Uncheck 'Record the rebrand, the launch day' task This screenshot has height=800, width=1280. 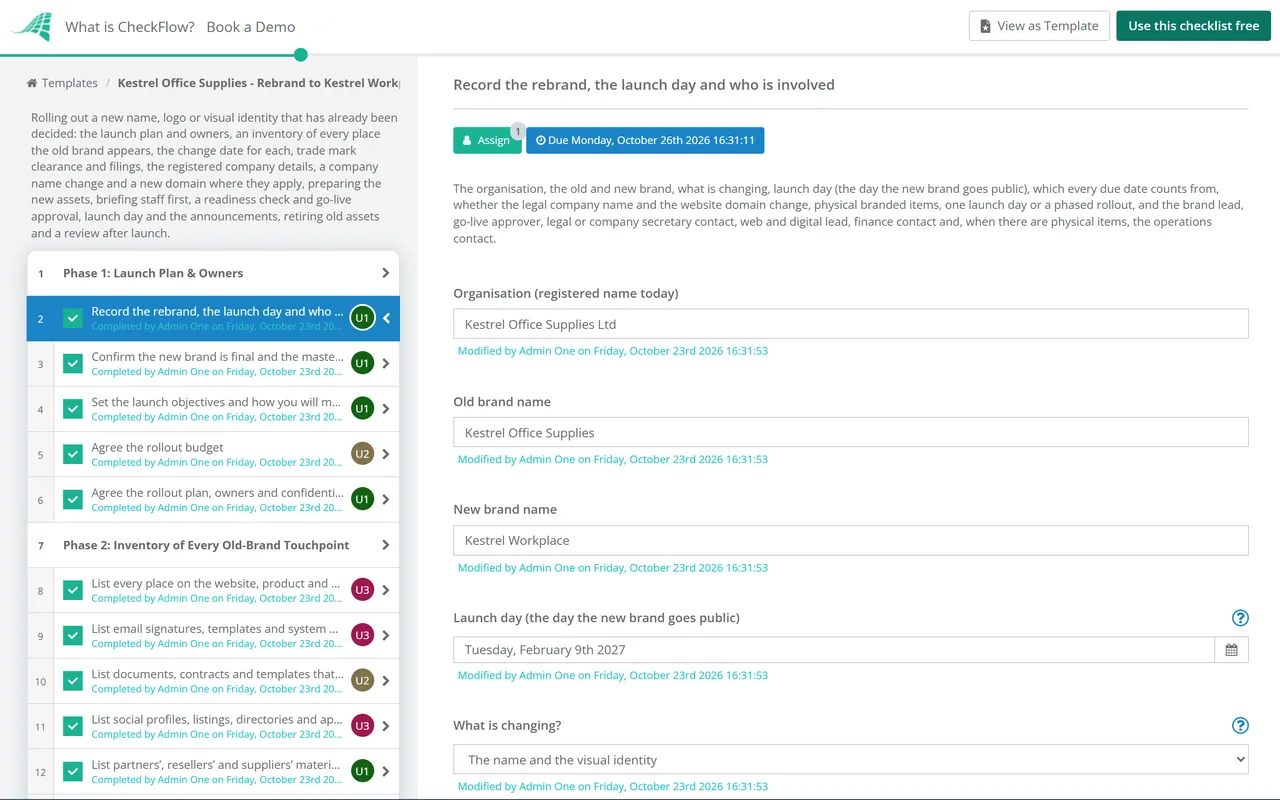click(73, 318)
